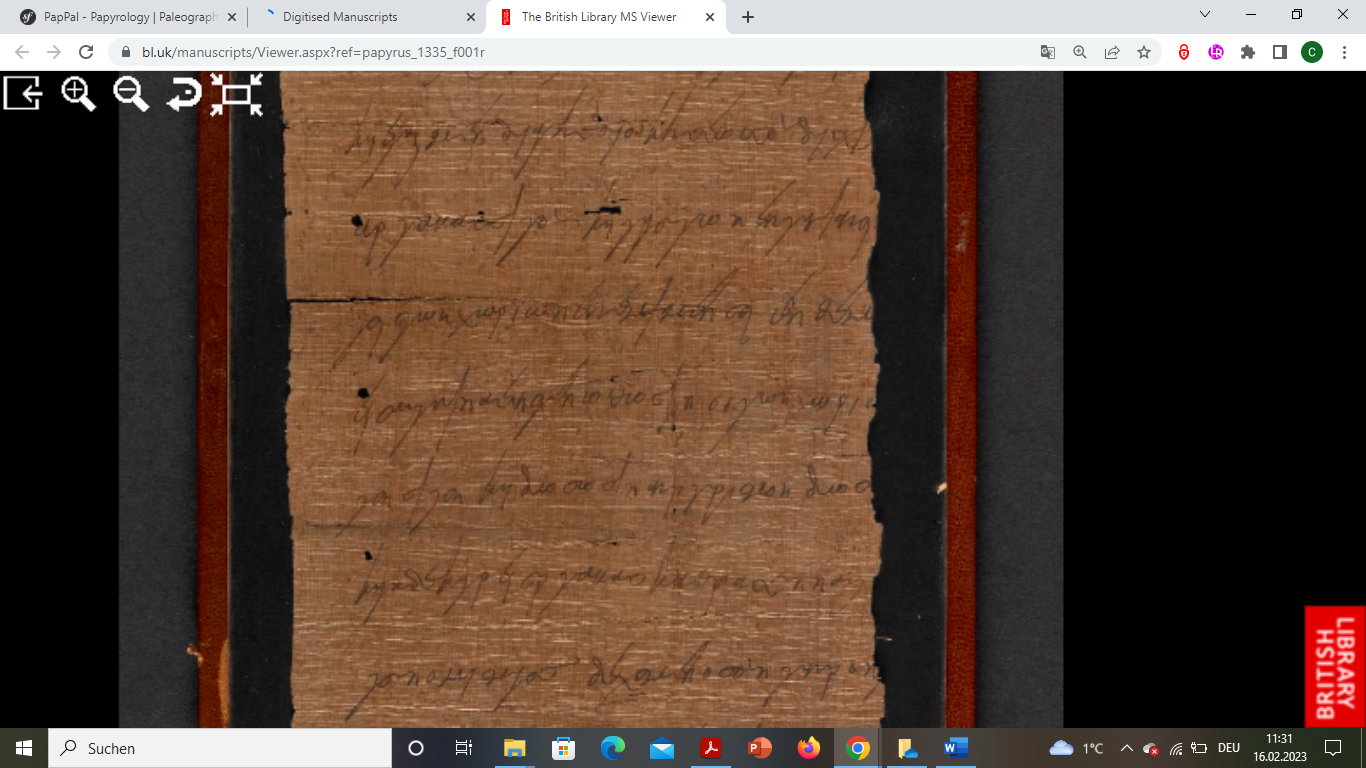This screenshot has height=768, width=1366.
Task: Open Chrome's page zoom indicator in address bar
Action: click(x=1079, y=52)
